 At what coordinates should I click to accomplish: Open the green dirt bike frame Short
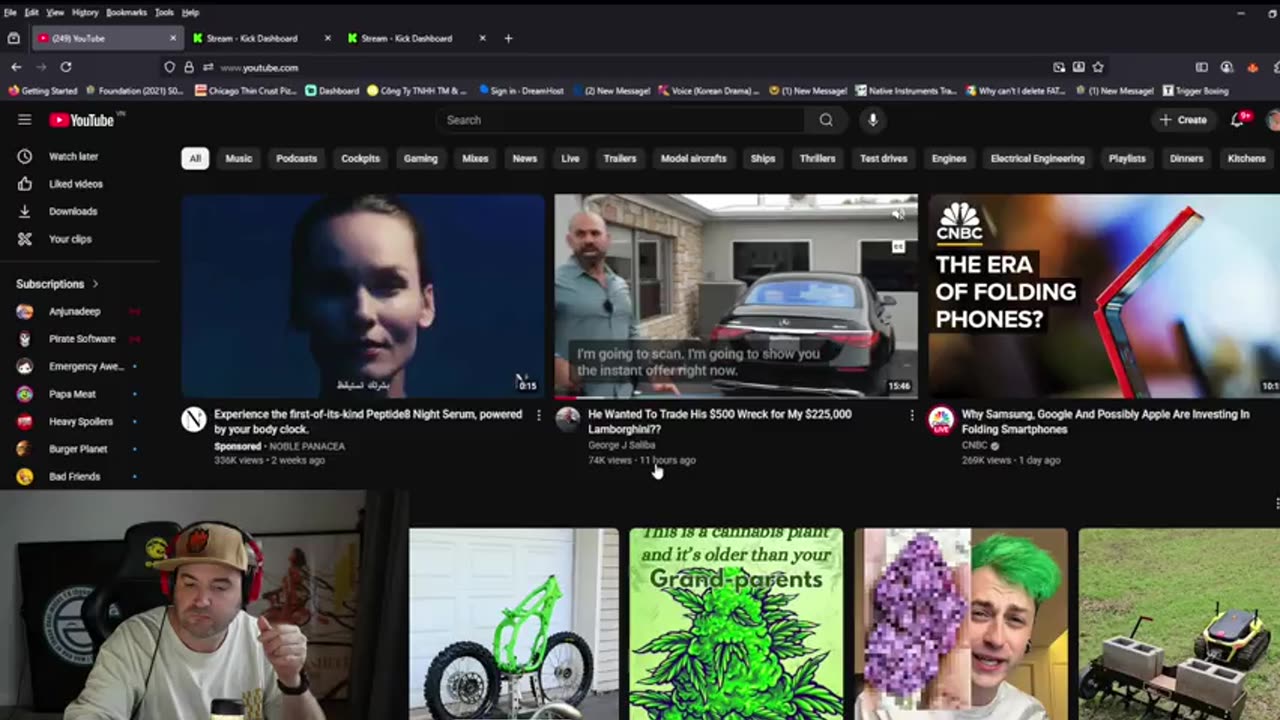(514, 624)
